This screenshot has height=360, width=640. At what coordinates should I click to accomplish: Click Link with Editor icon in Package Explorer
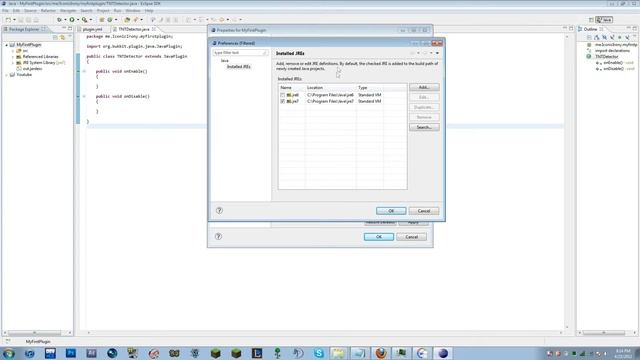[x=62, y=37]
